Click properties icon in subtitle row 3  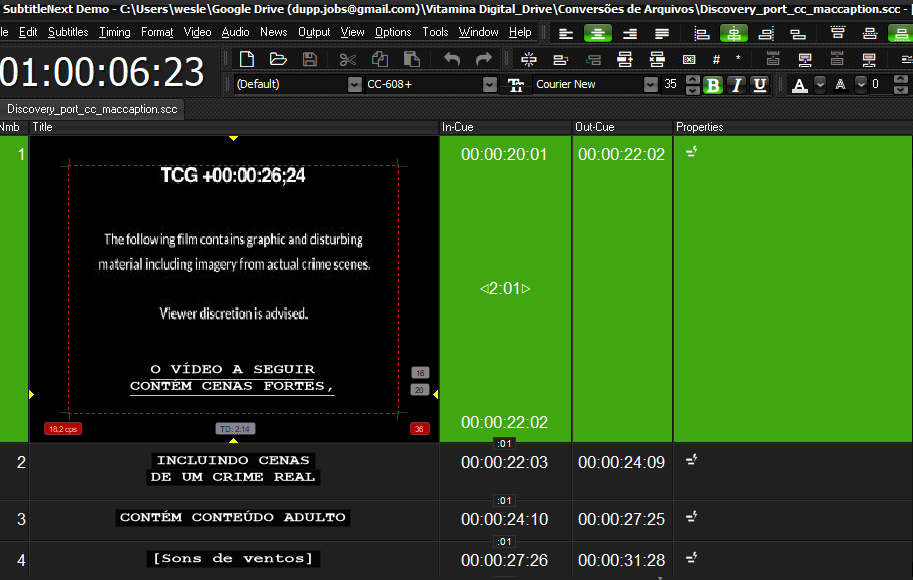tap(691, 517)
